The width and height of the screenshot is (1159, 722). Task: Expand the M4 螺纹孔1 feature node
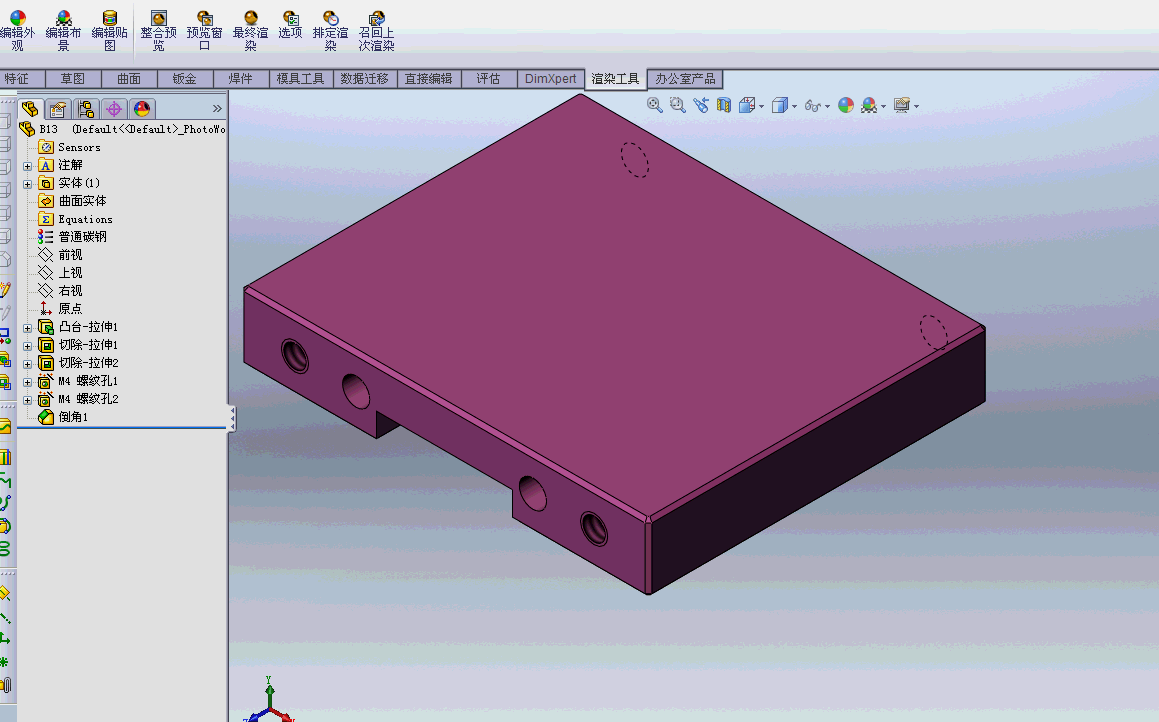click(x=27, y=382)
